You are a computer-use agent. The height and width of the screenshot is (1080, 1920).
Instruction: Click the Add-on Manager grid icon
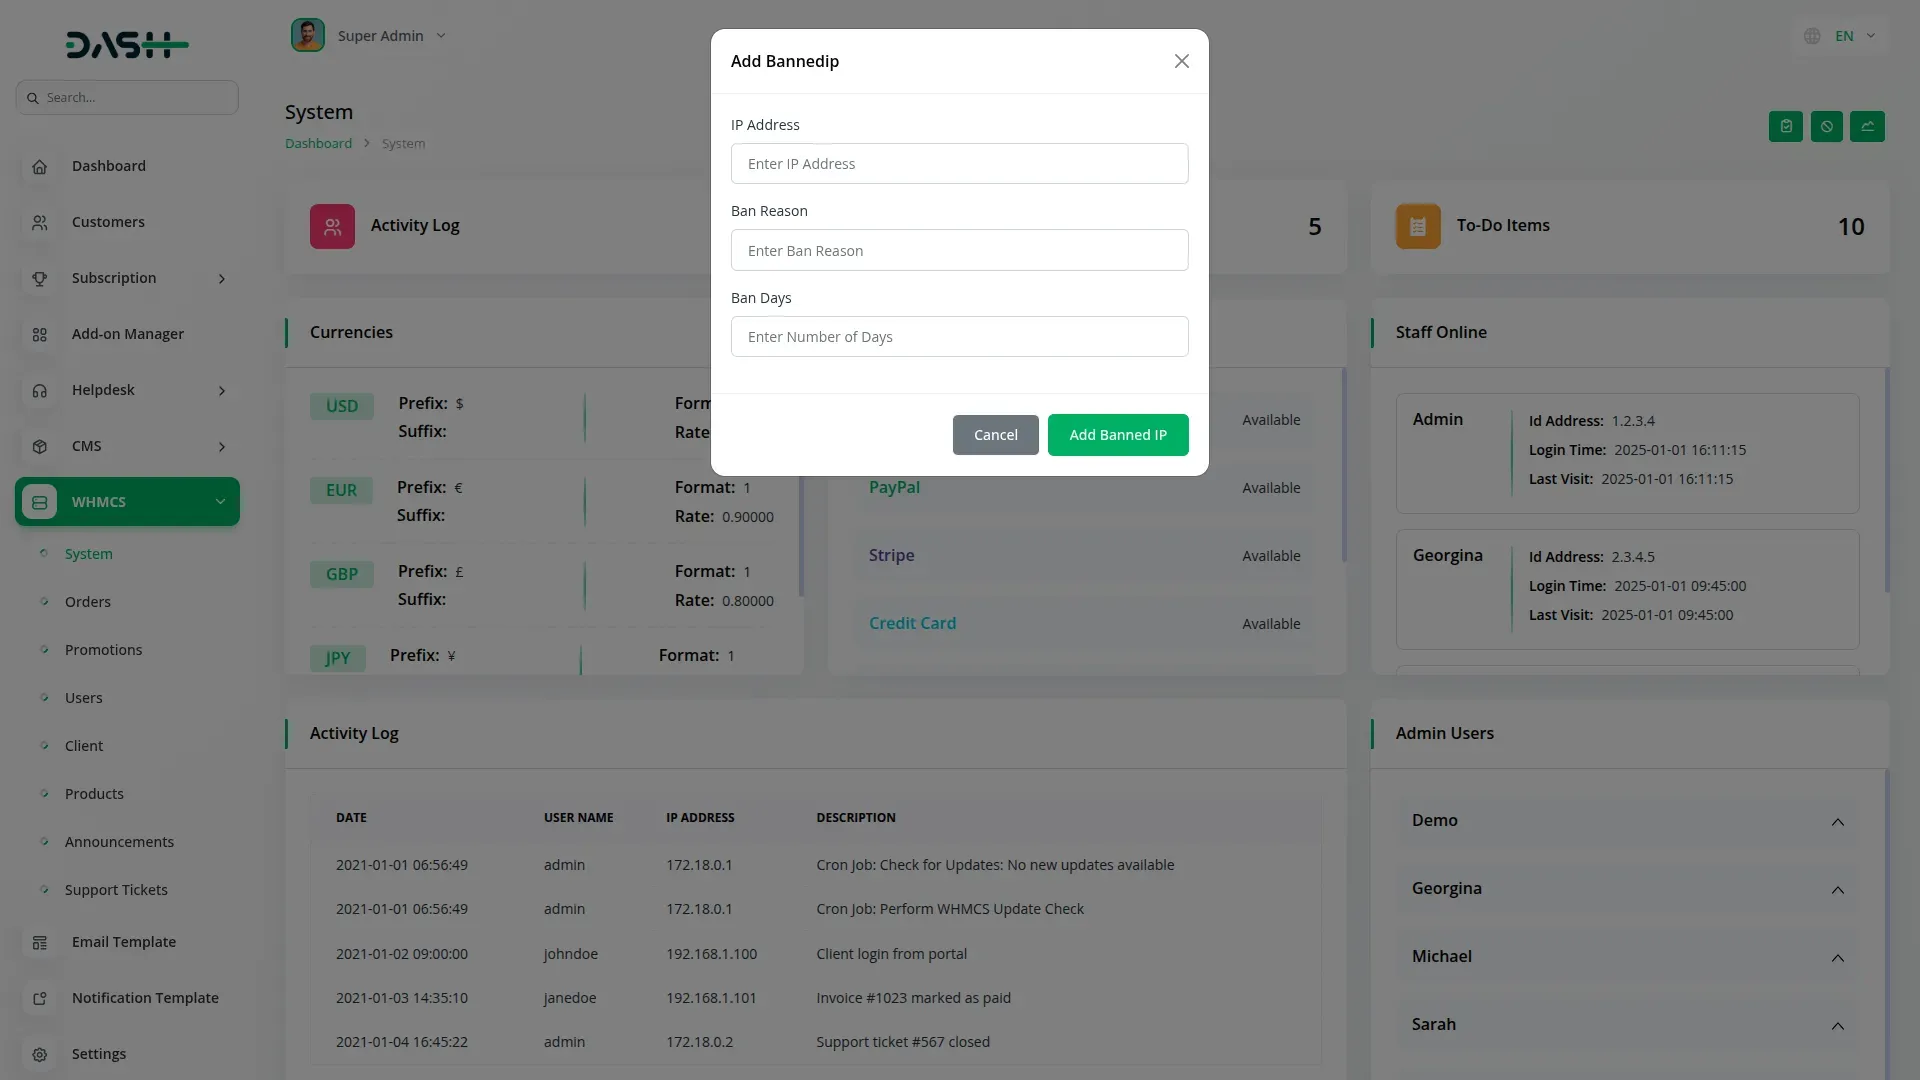point(40,335)
